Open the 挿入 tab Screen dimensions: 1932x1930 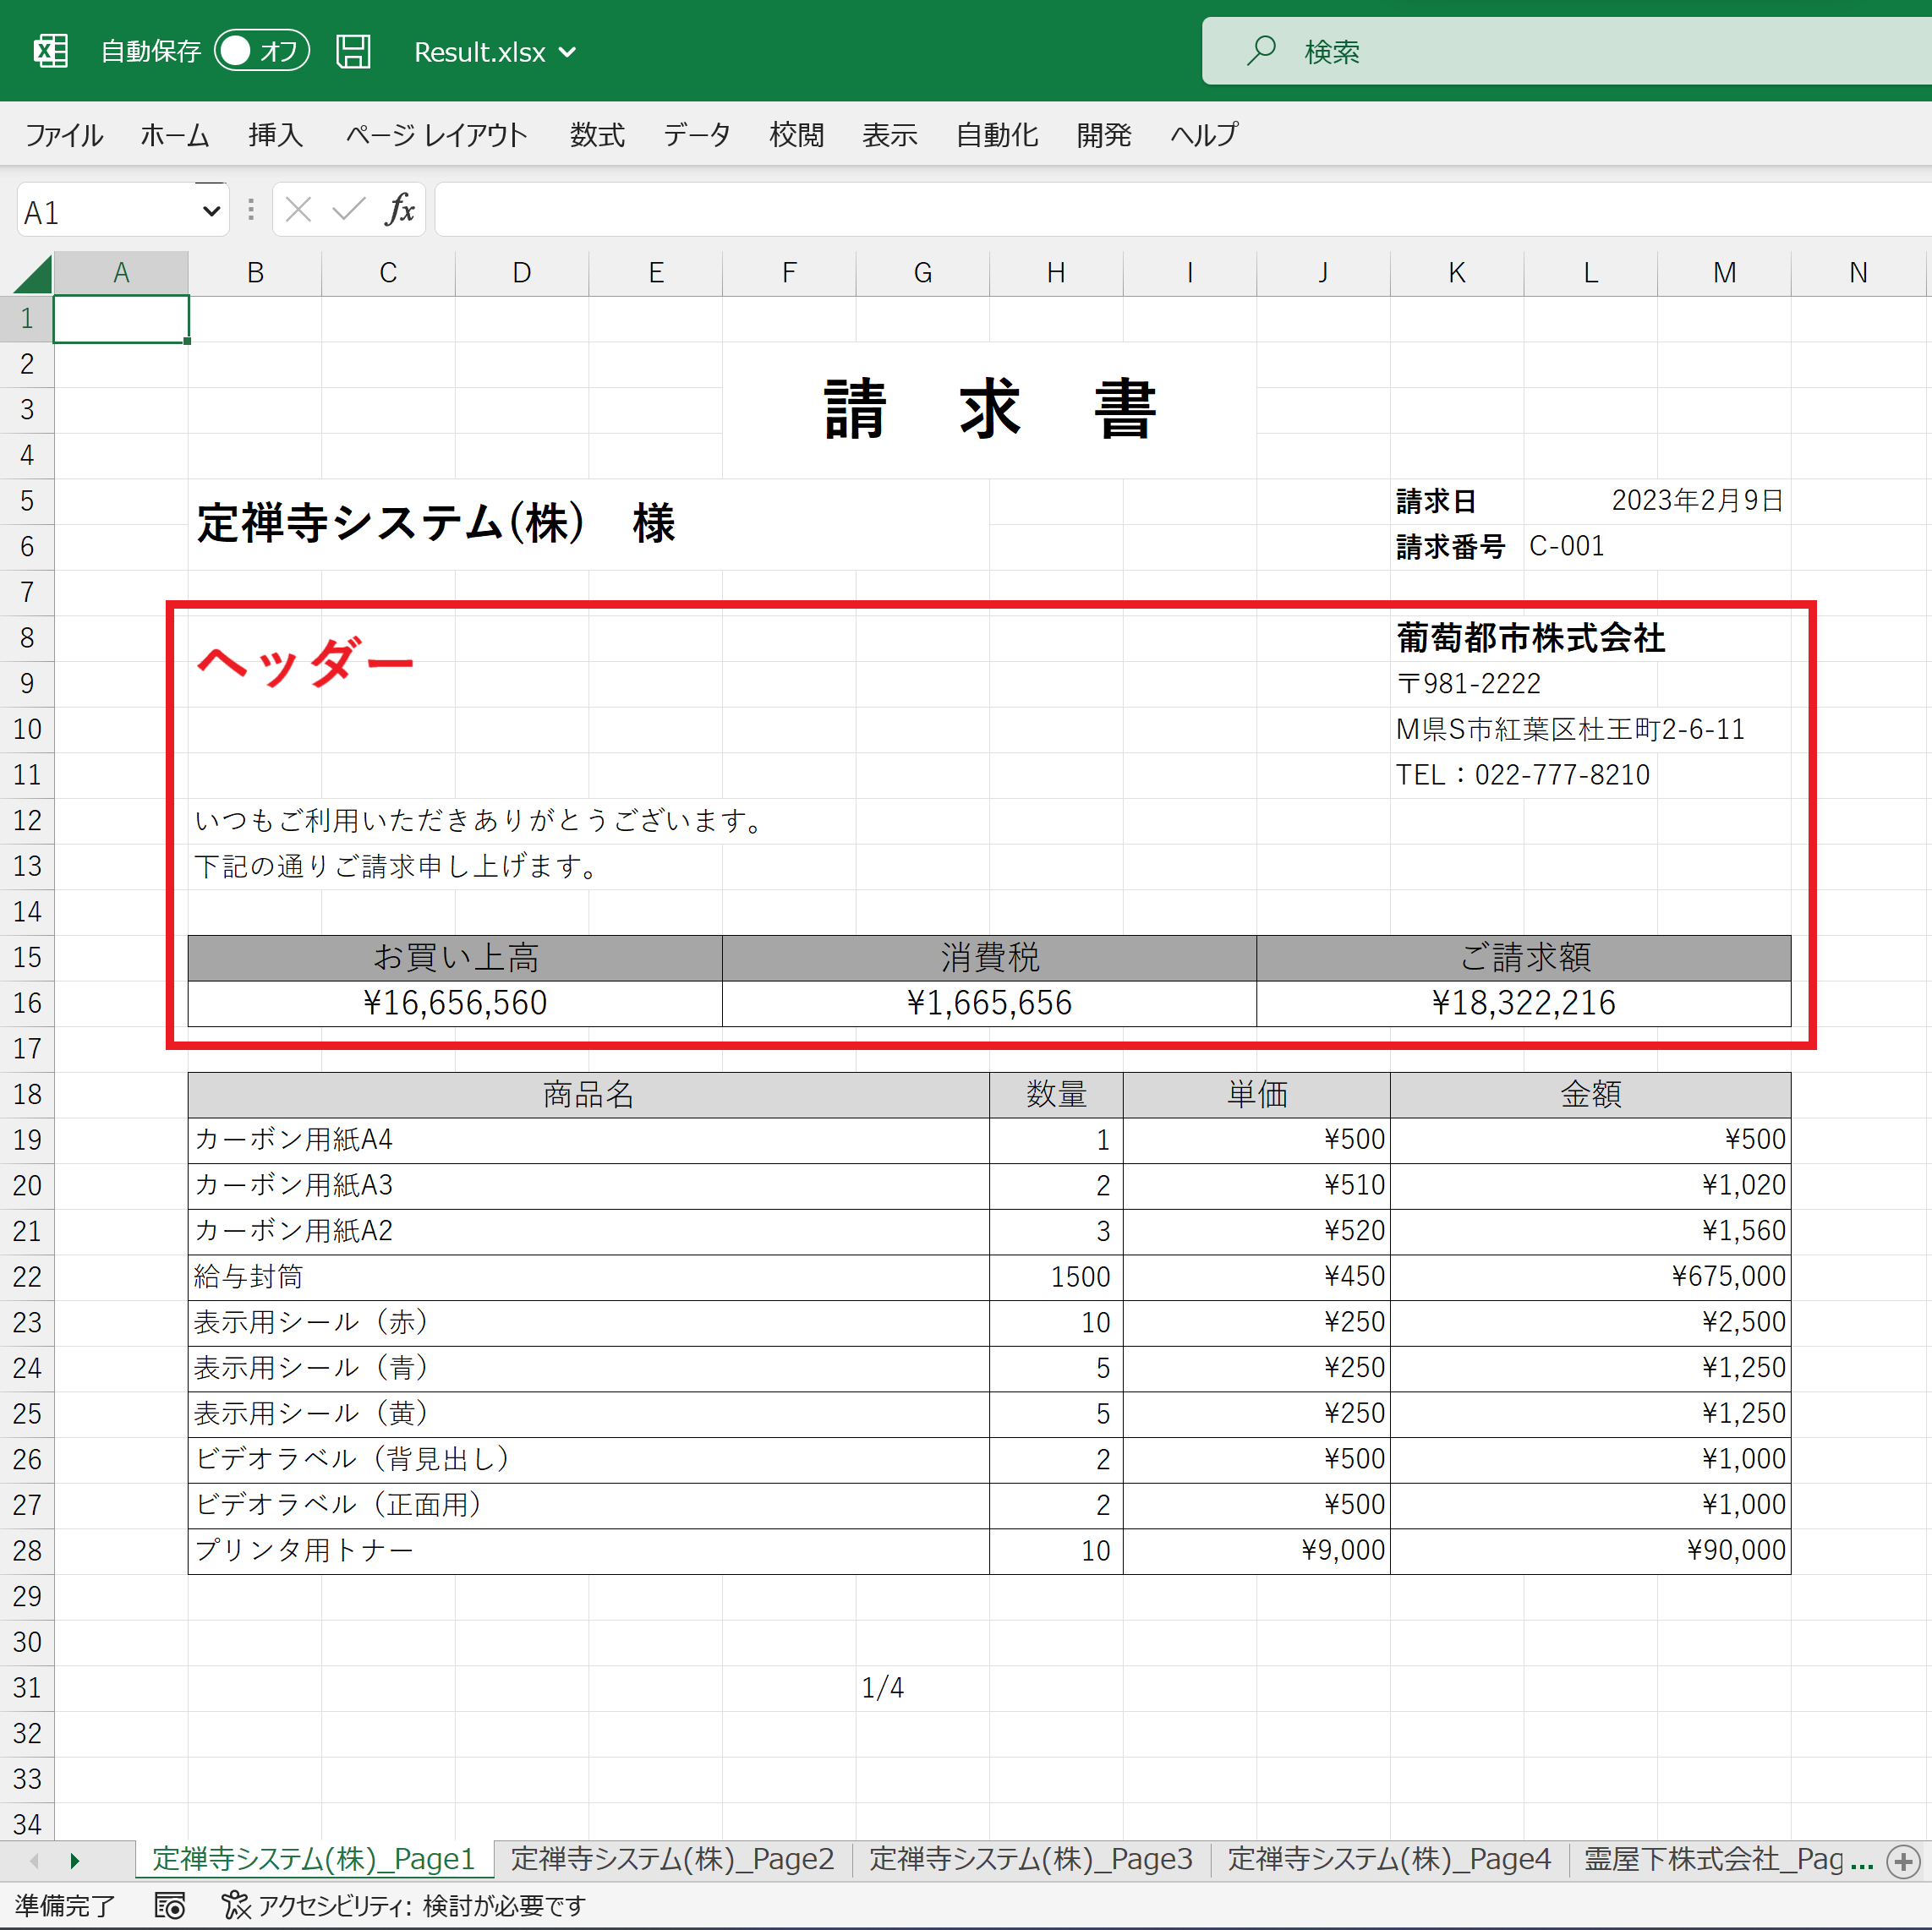point(276,135)
